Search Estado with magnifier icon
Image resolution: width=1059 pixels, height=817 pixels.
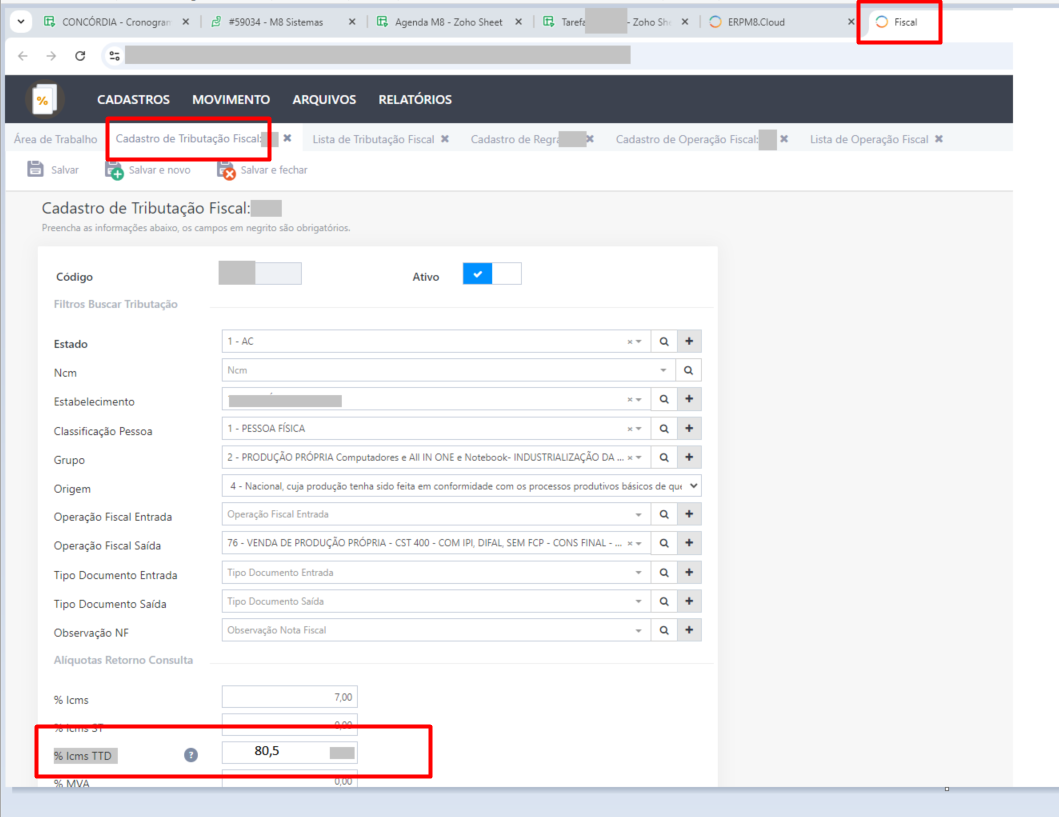664,342
